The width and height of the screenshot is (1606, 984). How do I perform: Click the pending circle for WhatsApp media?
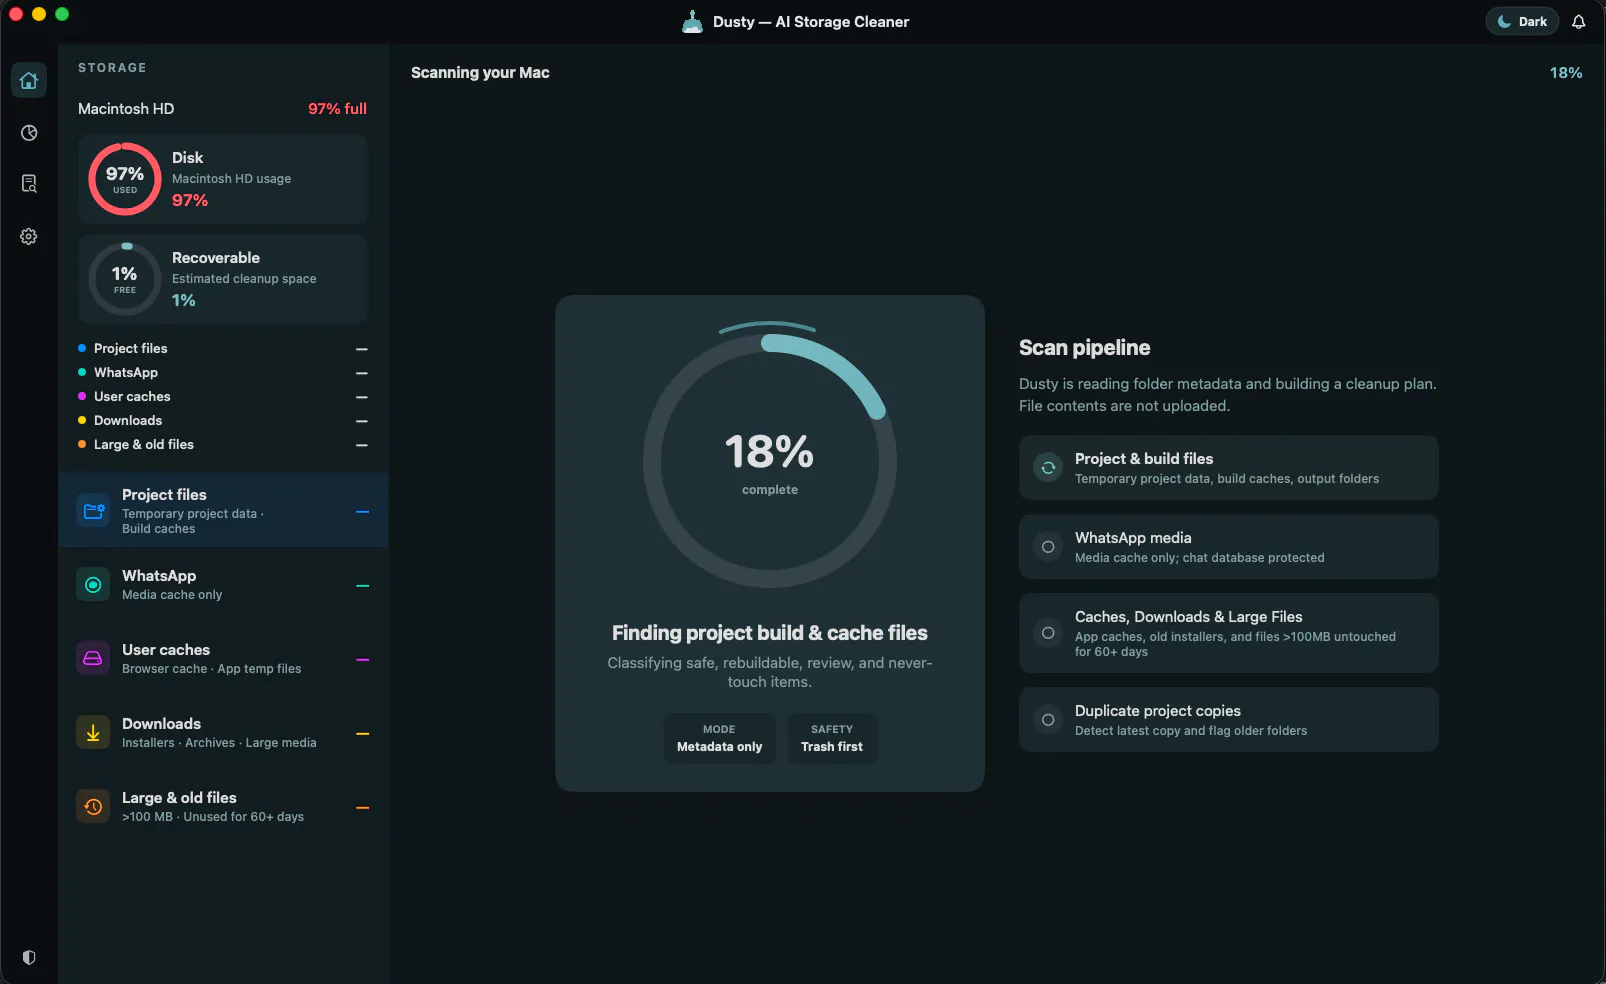pyautogui.click(x=1048, y=547)
